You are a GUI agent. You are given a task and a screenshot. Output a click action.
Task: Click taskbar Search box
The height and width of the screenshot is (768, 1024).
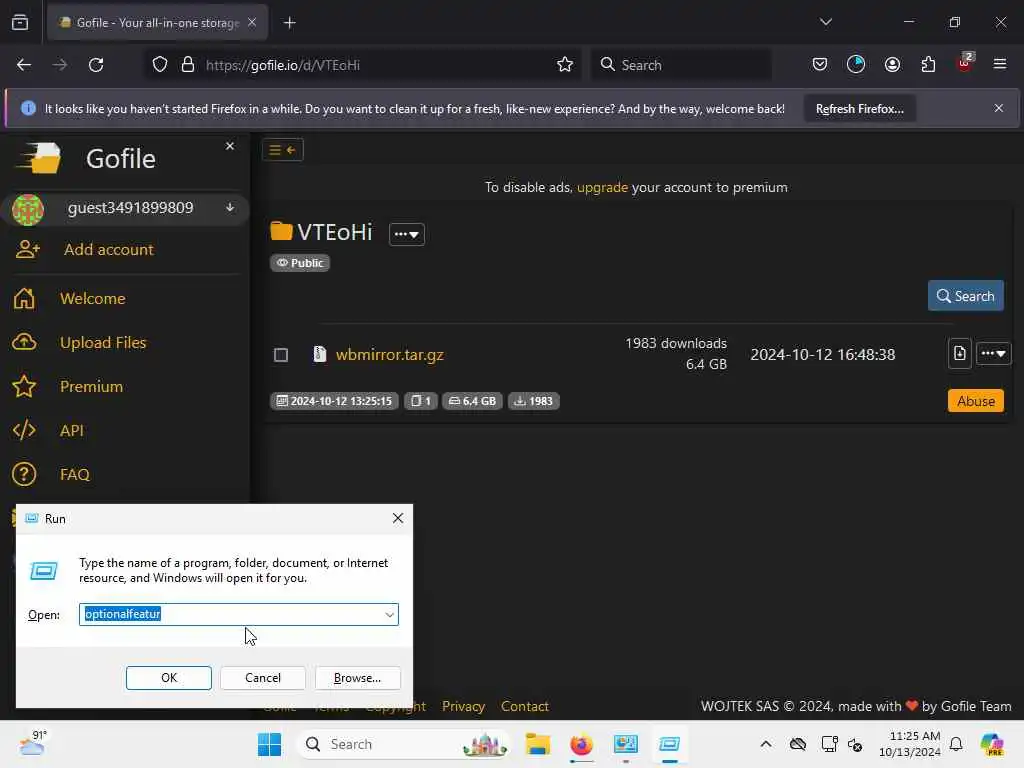404,744
